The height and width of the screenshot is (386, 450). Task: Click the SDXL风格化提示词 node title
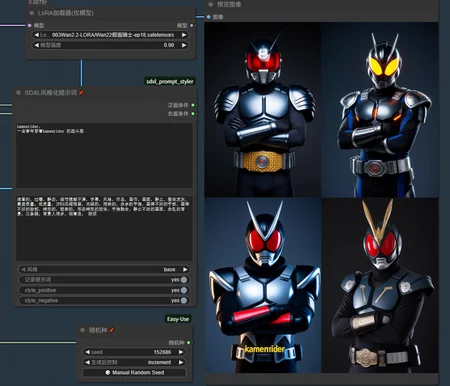tap(51, 93)
